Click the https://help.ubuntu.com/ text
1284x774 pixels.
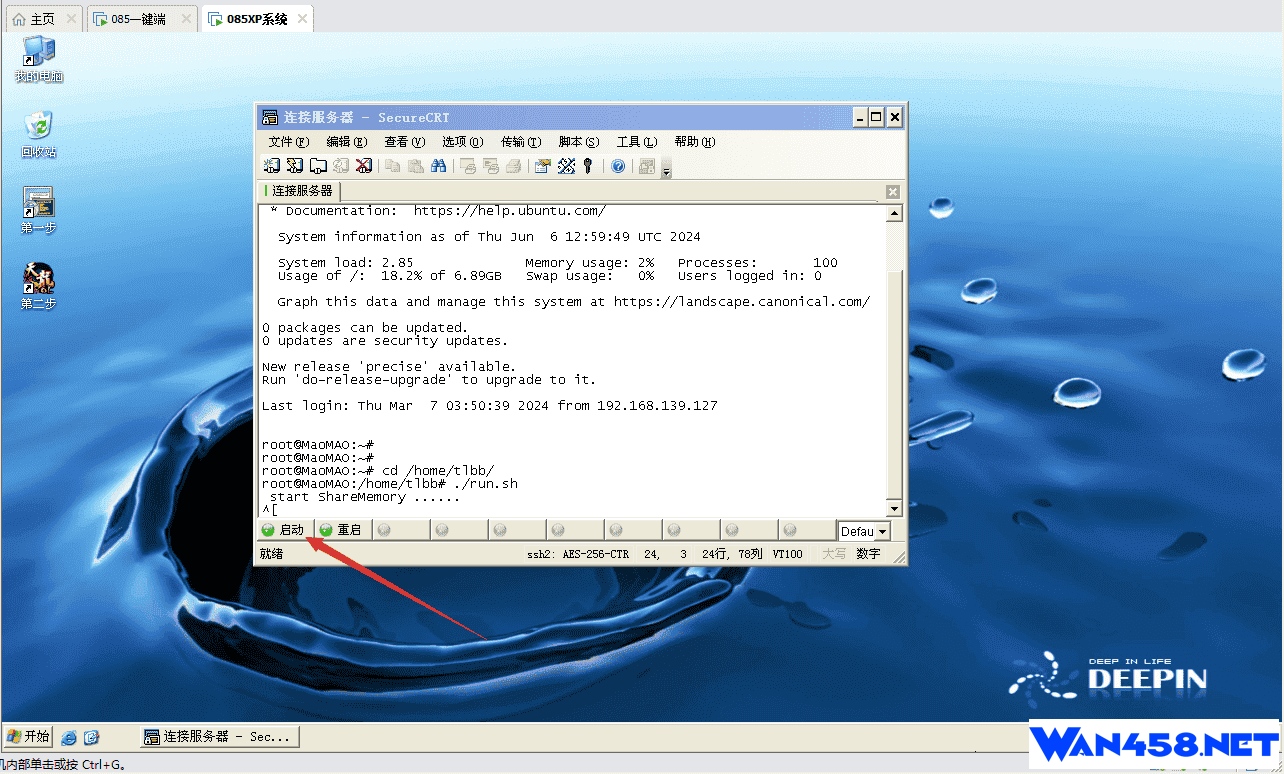click(509, 211)
